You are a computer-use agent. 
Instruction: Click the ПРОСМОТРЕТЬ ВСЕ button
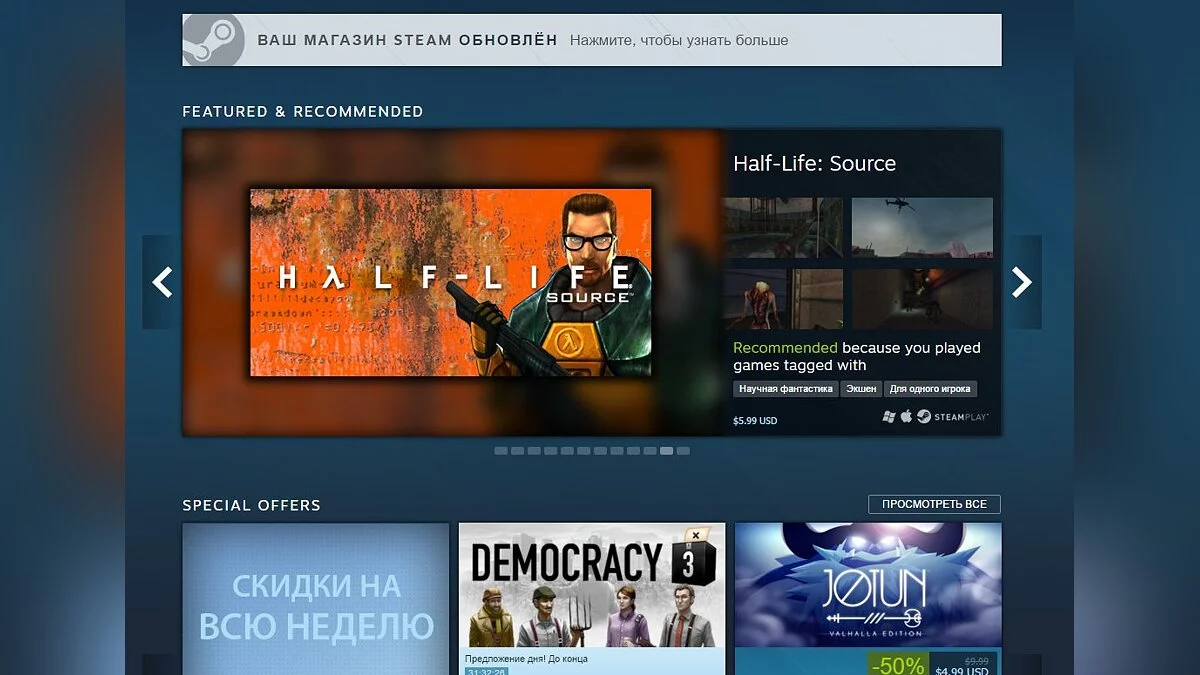click(934, 505)
